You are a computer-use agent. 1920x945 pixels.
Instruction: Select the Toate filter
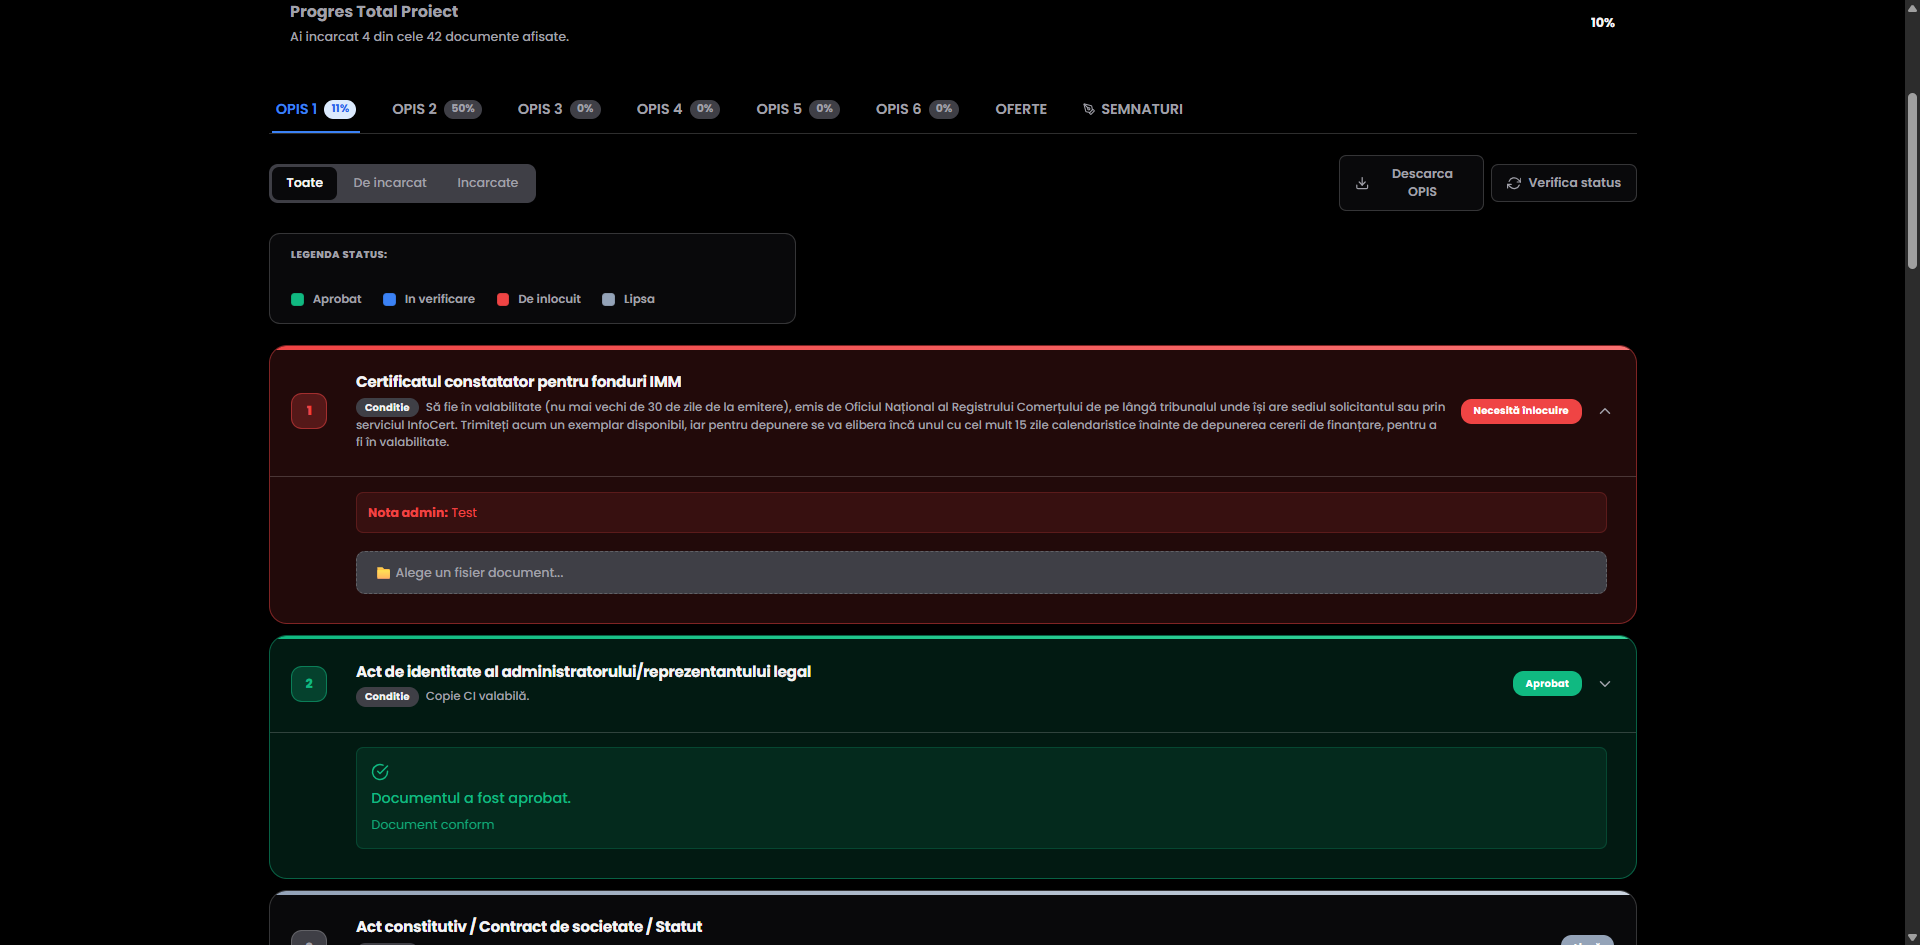(305, 183)
